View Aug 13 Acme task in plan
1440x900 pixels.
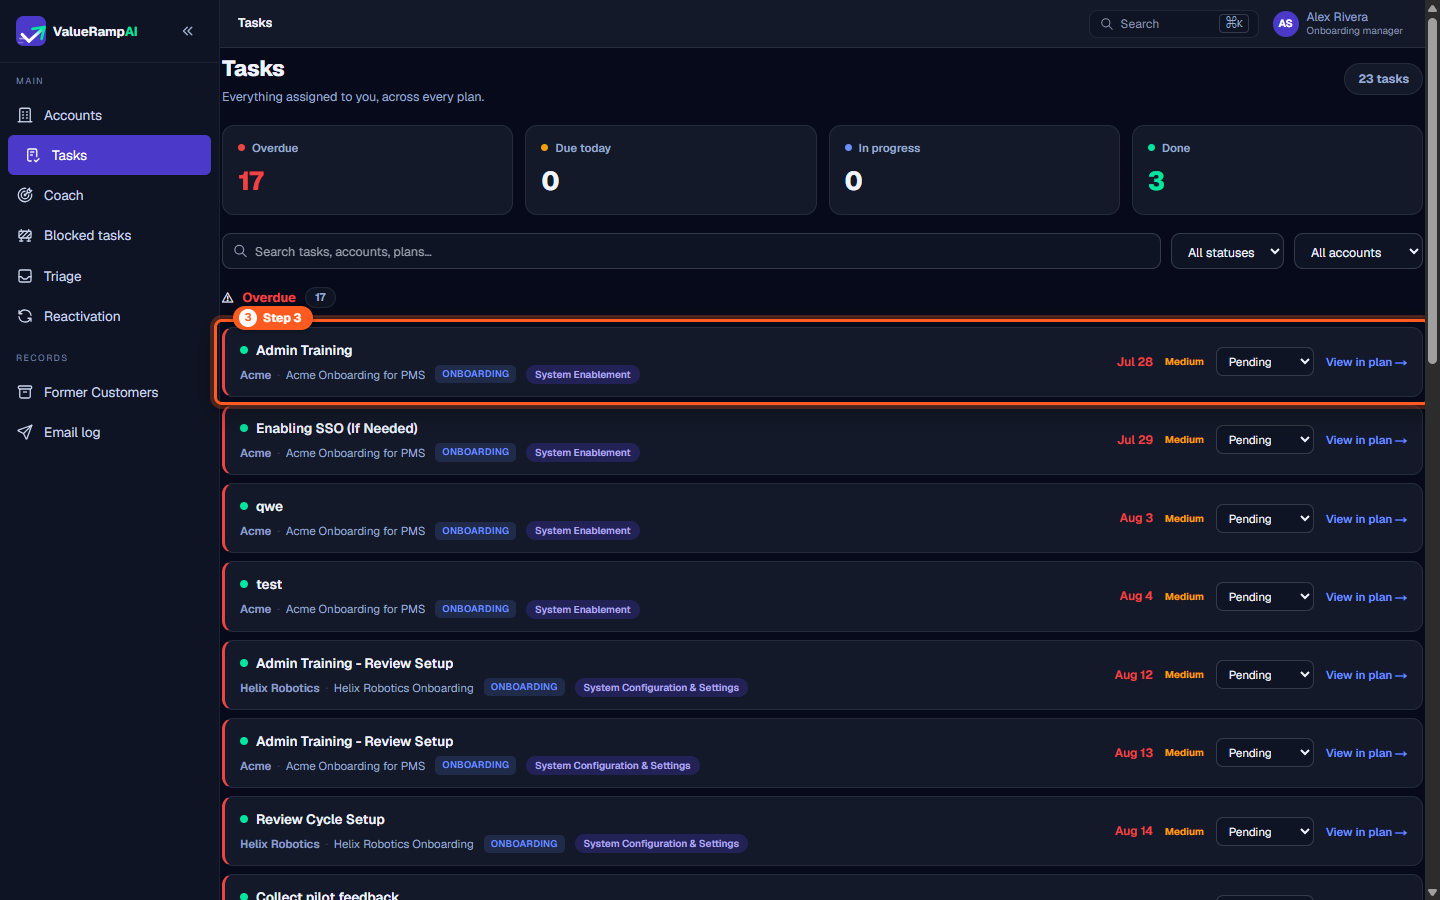(1366, 753)
